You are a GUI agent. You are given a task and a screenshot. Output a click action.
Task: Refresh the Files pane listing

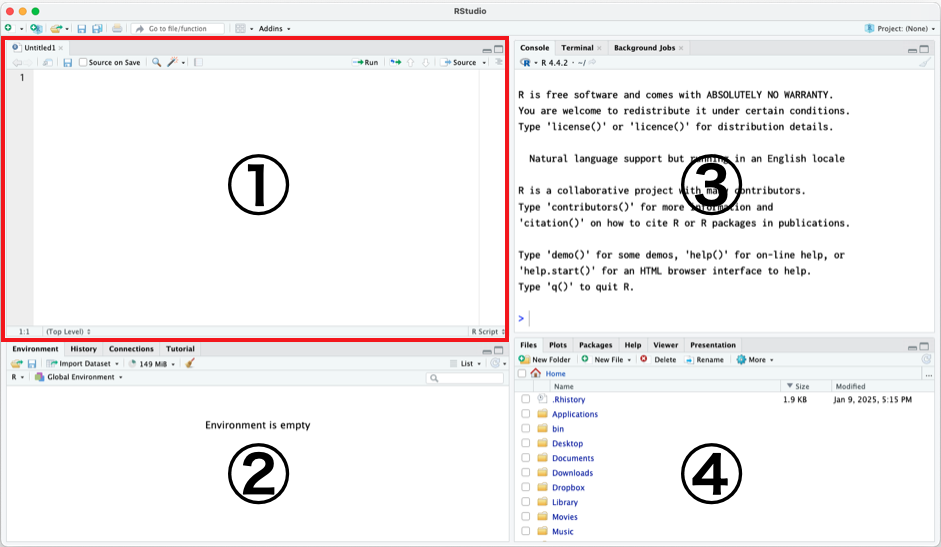coord(927,359)
